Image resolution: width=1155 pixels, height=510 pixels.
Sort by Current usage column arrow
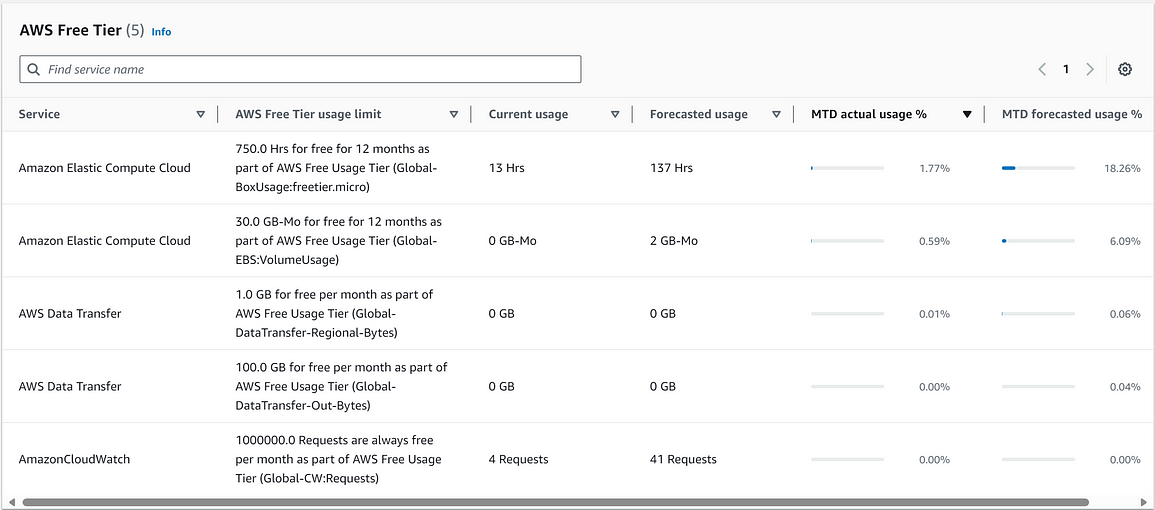[615, 114]
